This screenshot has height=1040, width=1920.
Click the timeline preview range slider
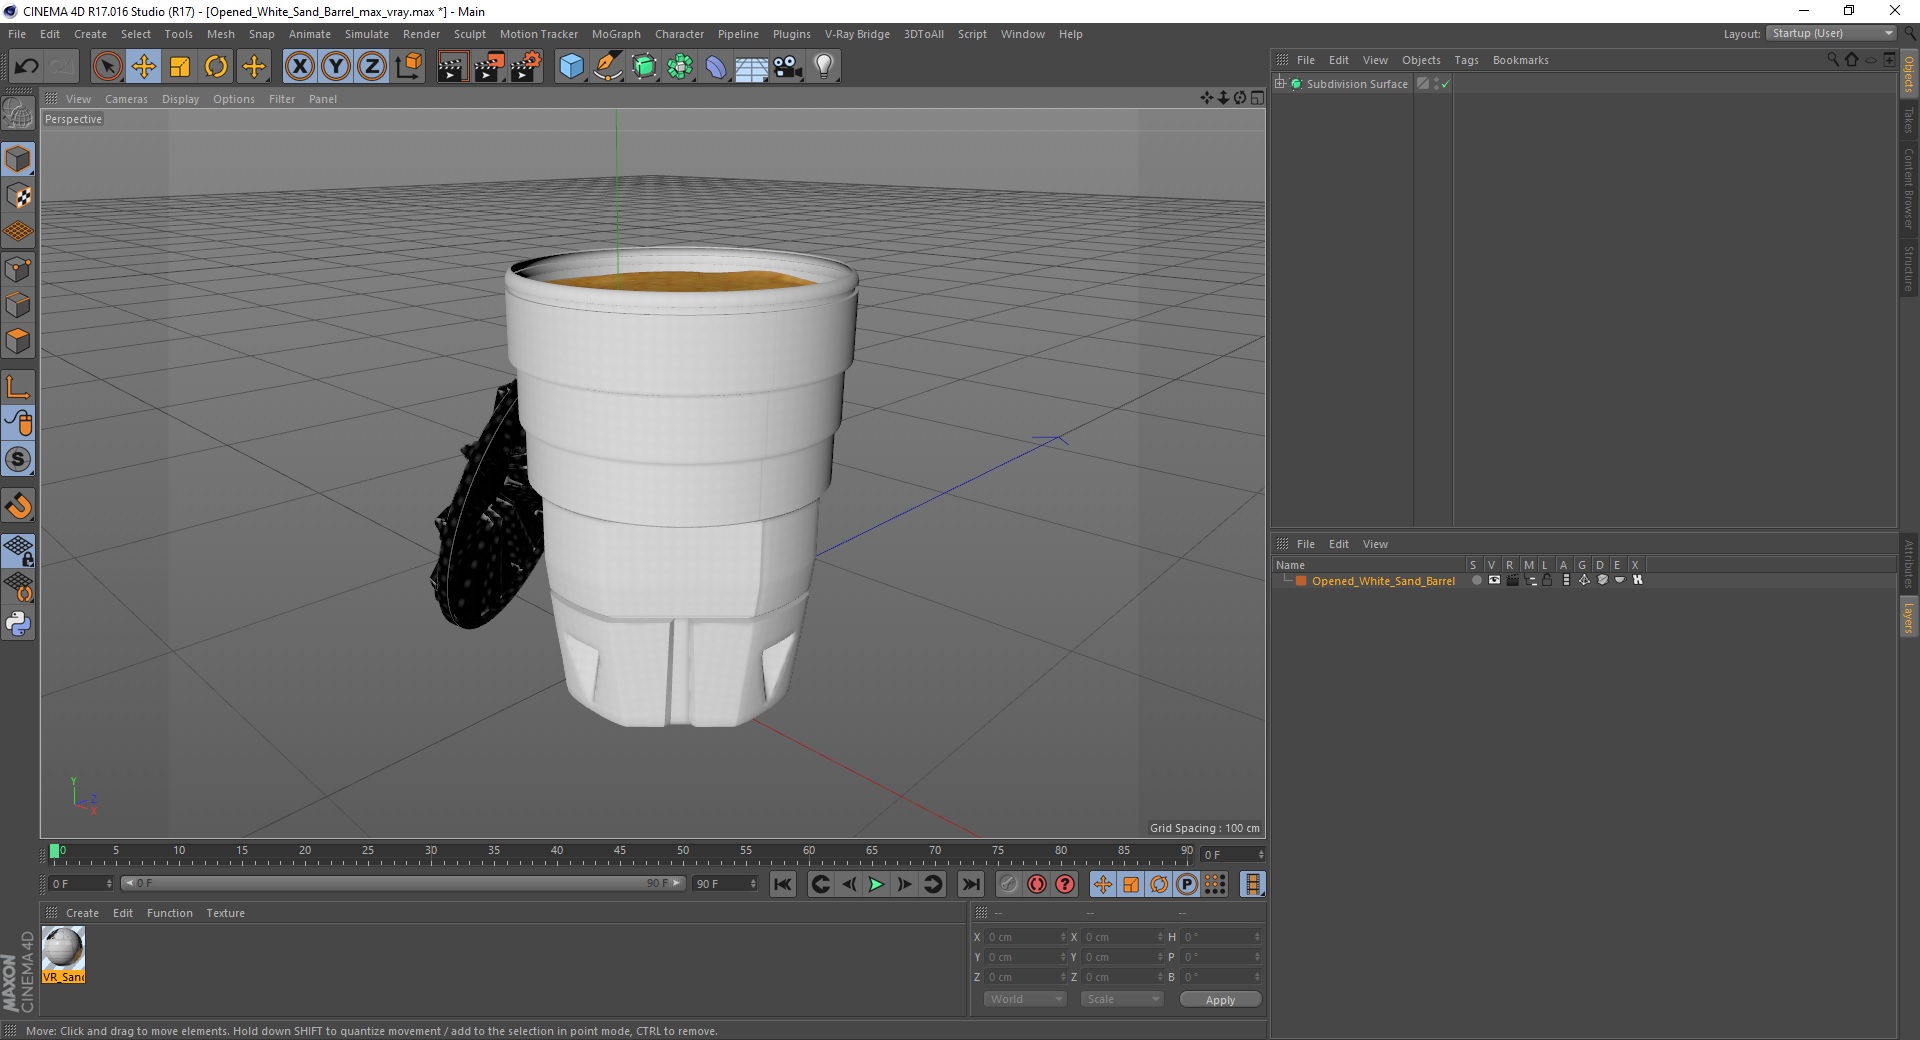pos(403,884)
